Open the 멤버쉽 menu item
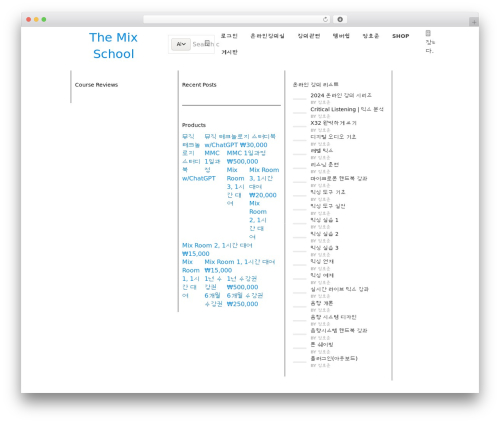Image resolution: width=500 pixels, height=423 pixels. pyautogui.click(x=341, y=36)
